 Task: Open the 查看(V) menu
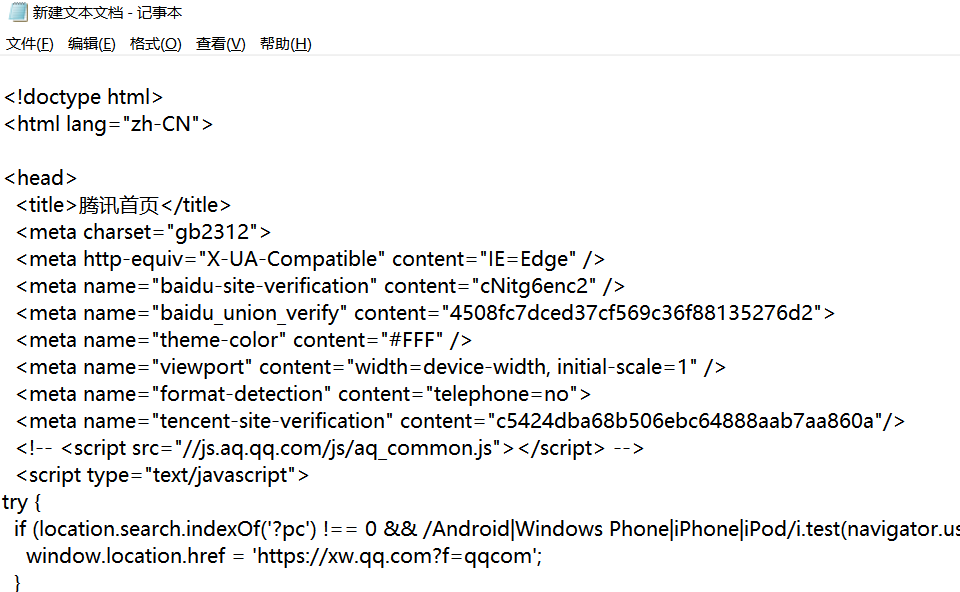220,44
